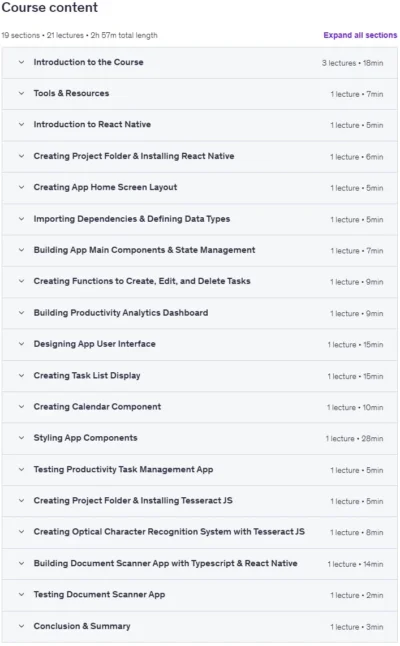Click chevron by Creating Calendar Component
The width and height of the screenshot is (400, 646).
point(21,407)
